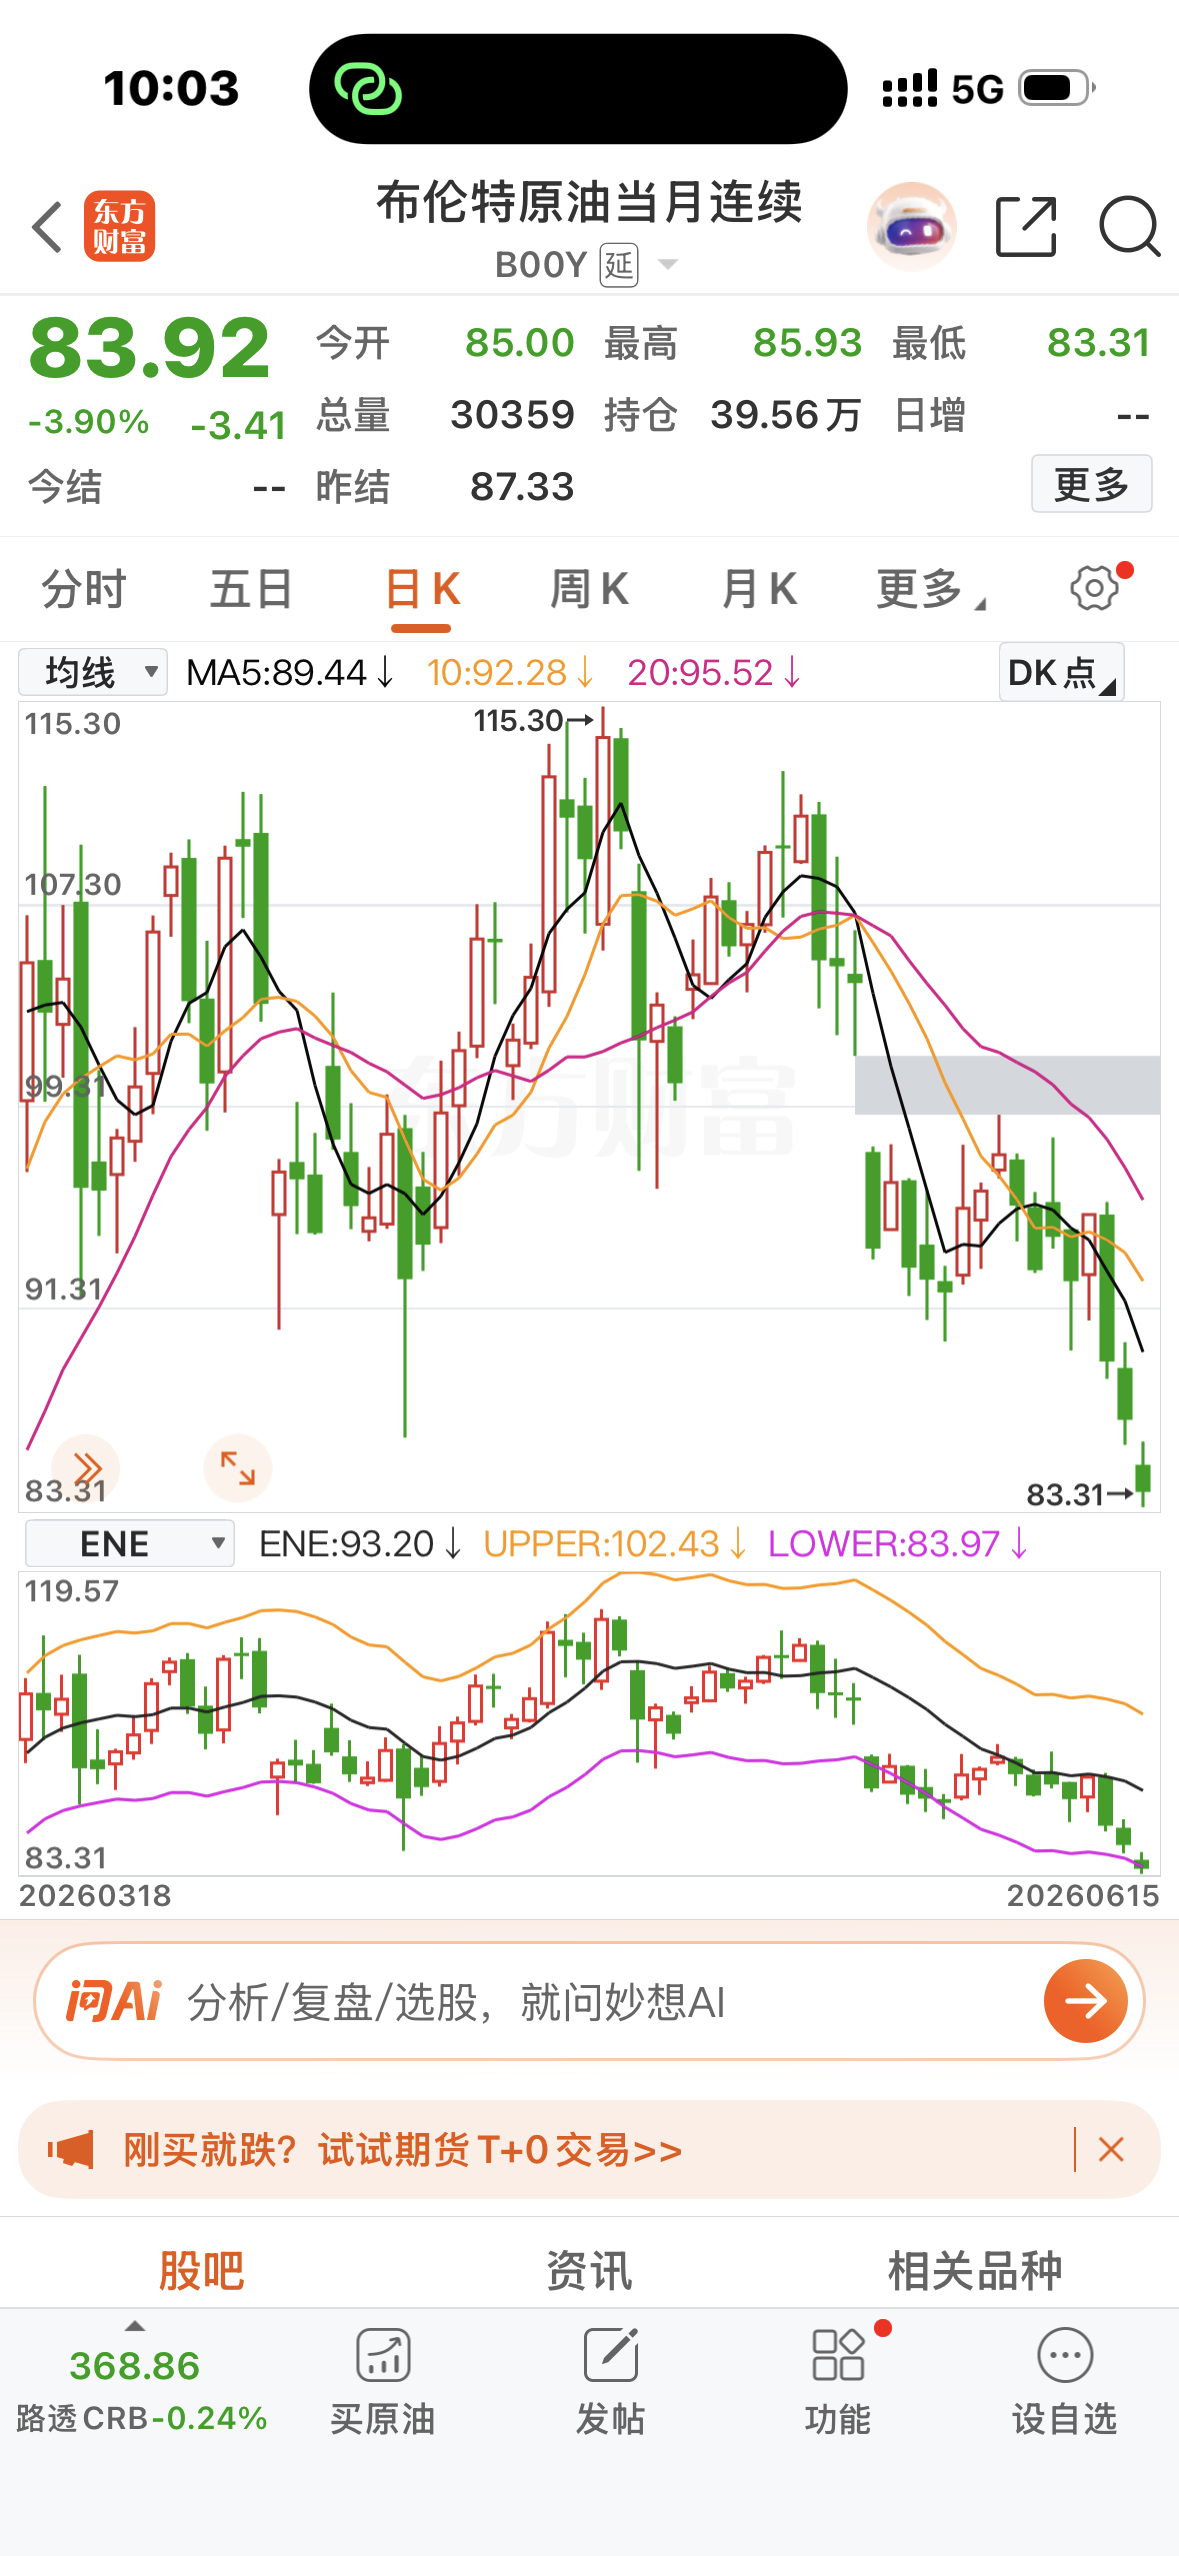Screen dimensions: 1179x2556
Task: Toggle the 延 delayed quote badge
Action: click(x=619, y=265)
